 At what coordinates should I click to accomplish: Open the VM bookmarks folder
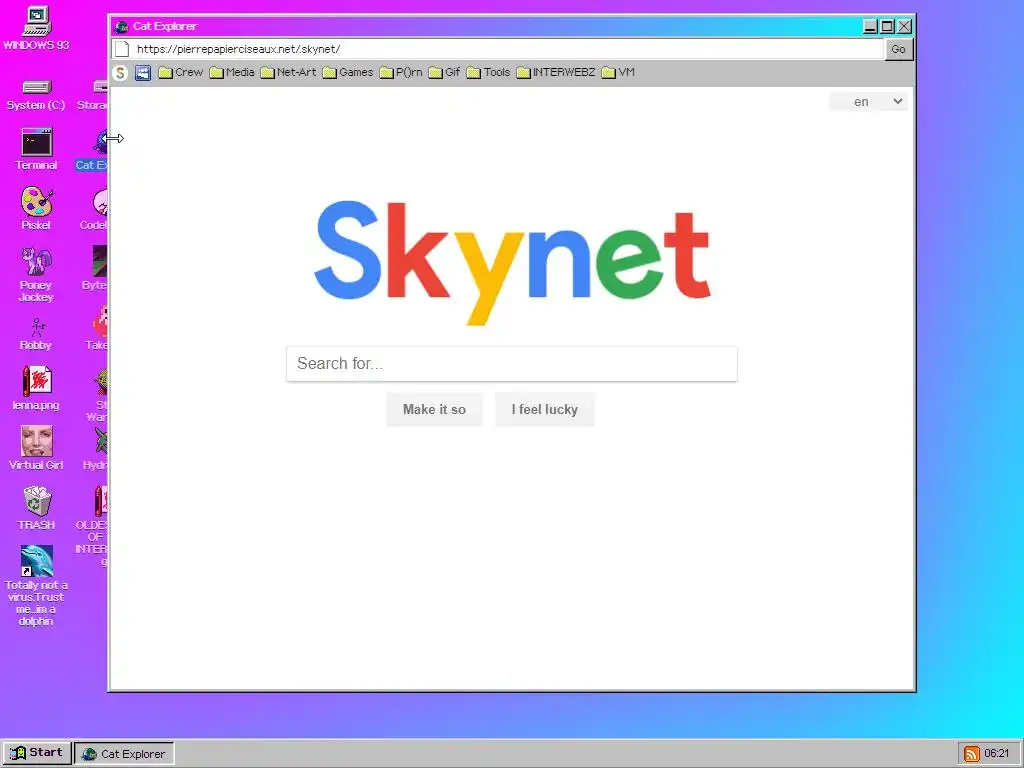pos(618,72)
